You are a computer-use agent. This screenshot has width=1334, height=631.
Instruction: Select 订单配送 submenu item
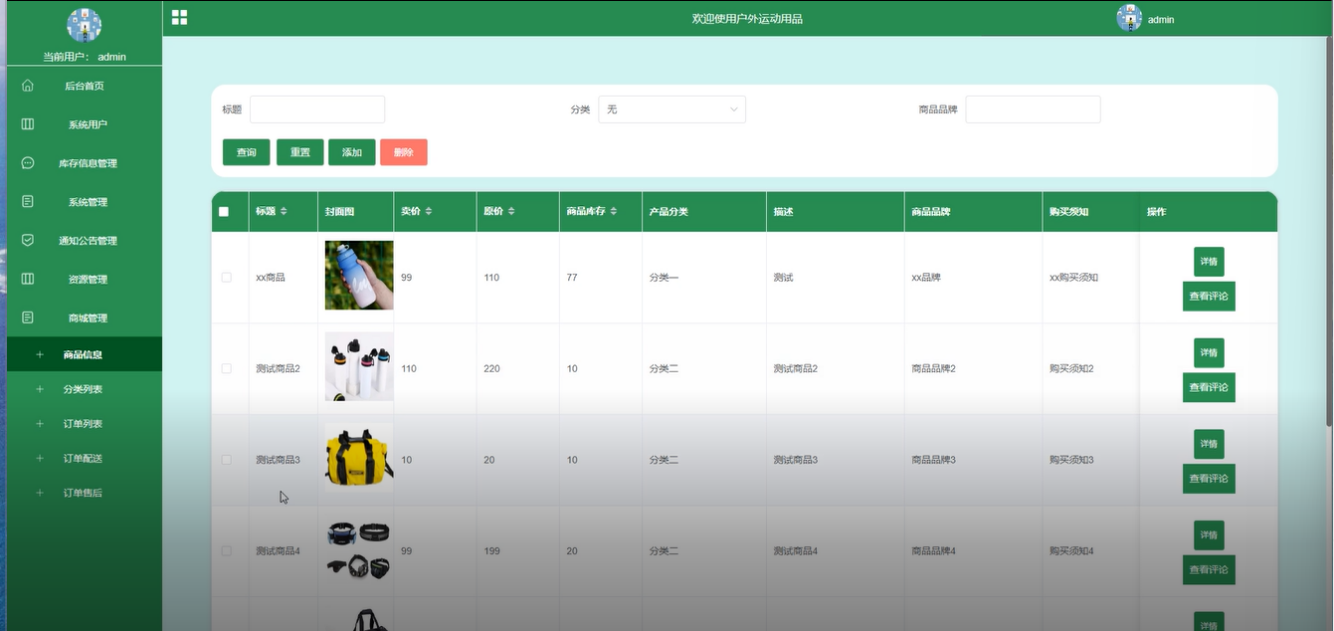(x=84, y=458)
